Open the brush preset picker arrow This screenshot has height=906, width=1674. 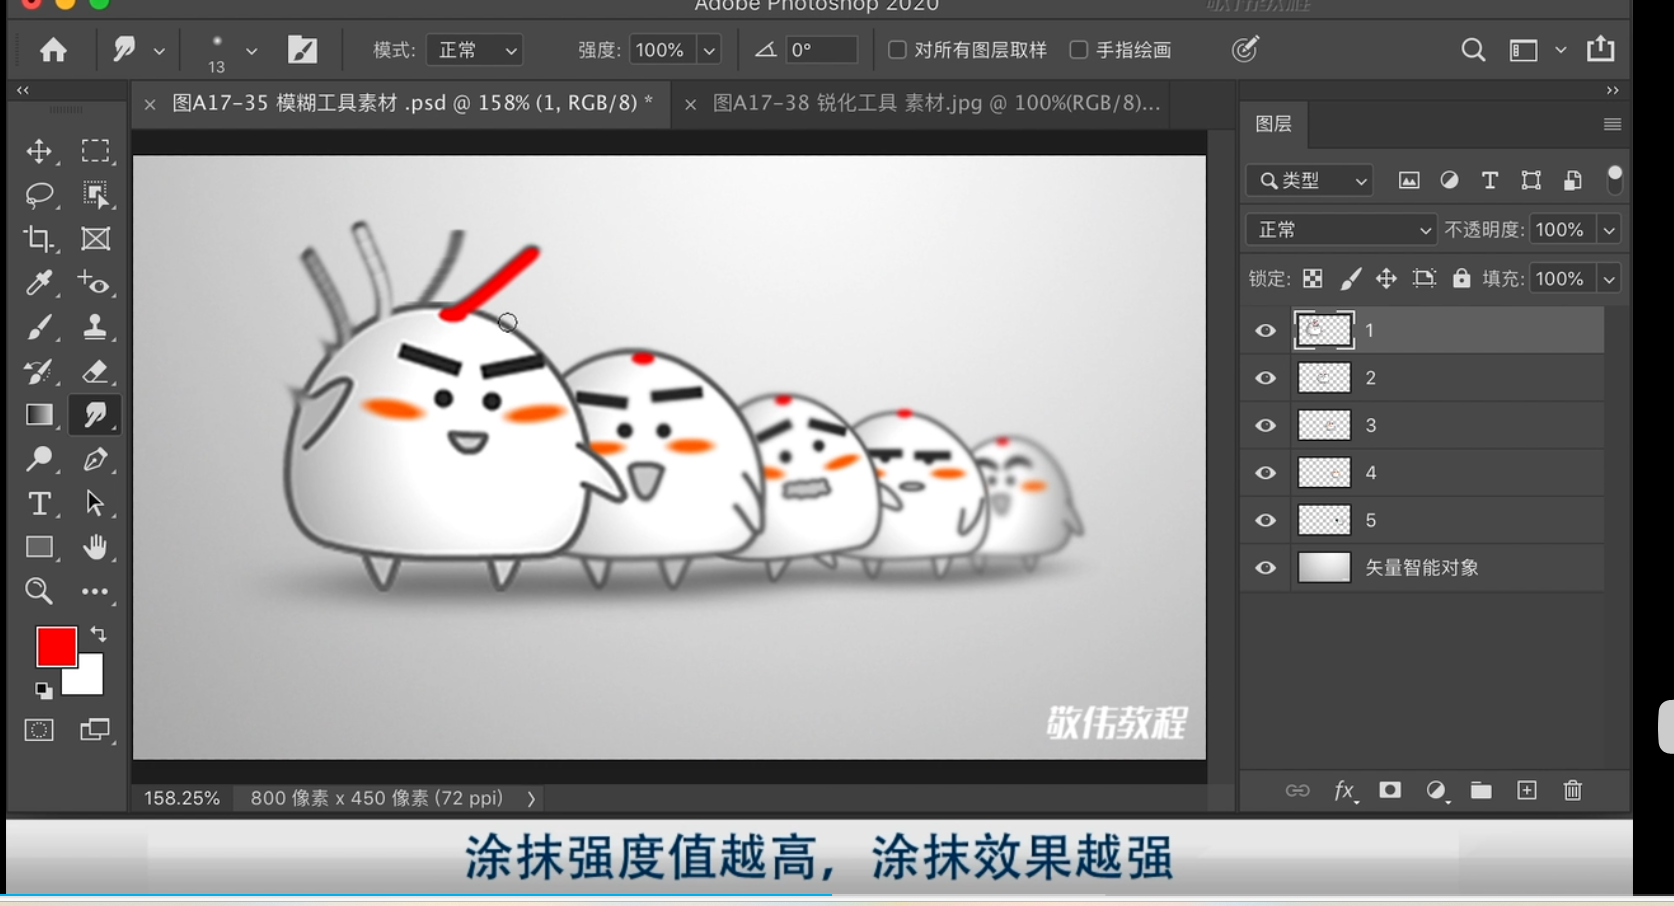(251, 50)
